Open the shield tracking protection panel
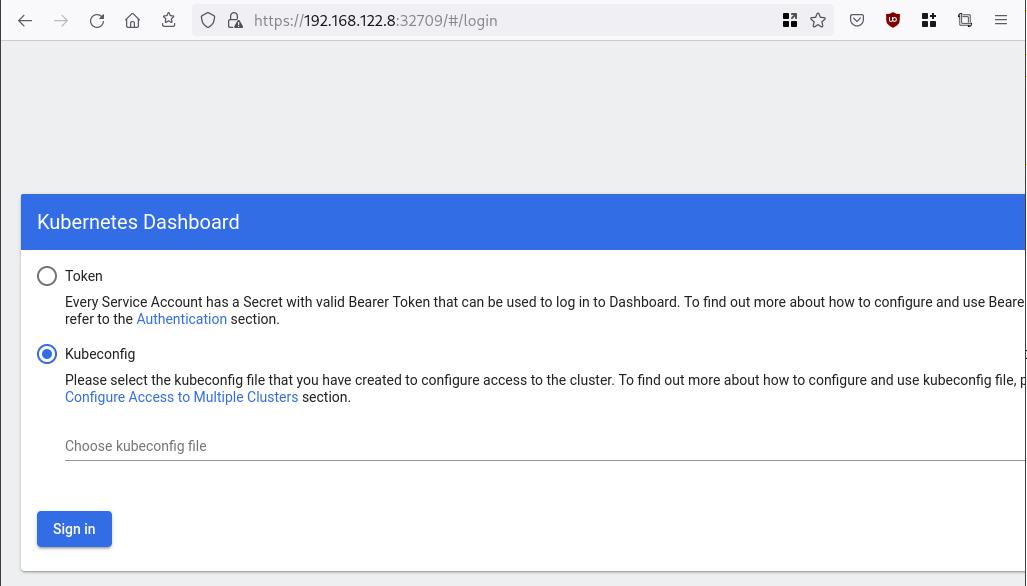Viewport: 1027px width, 586px height. pyautogui.click(x=208, y=20)
